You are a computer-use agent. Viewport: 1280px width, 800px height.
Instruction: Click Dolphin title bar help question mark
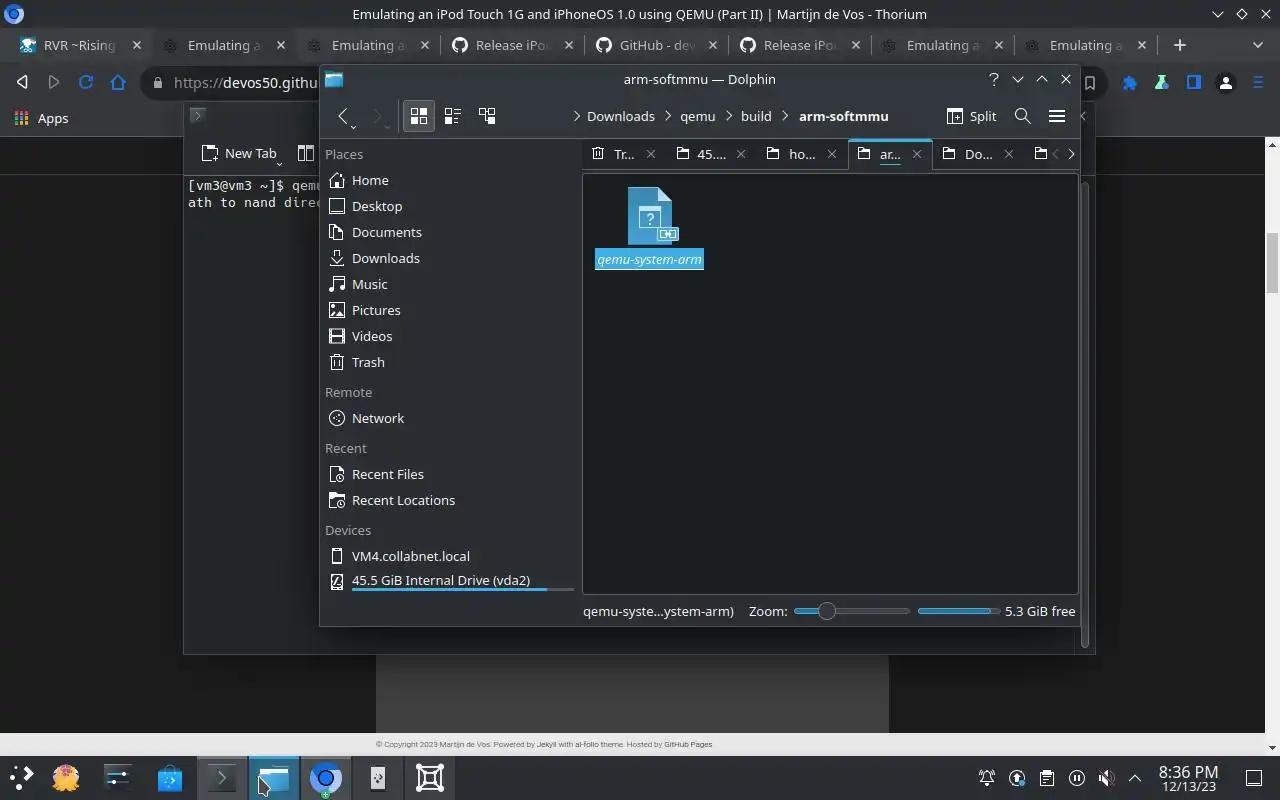[x=993, y=79]
